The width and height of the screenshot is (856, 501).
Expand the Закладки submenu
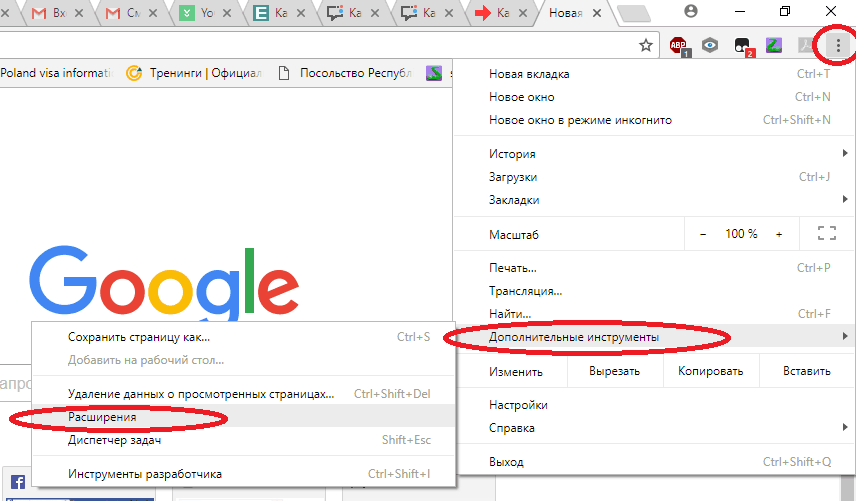pyautogui.click(x=660, y=200)
